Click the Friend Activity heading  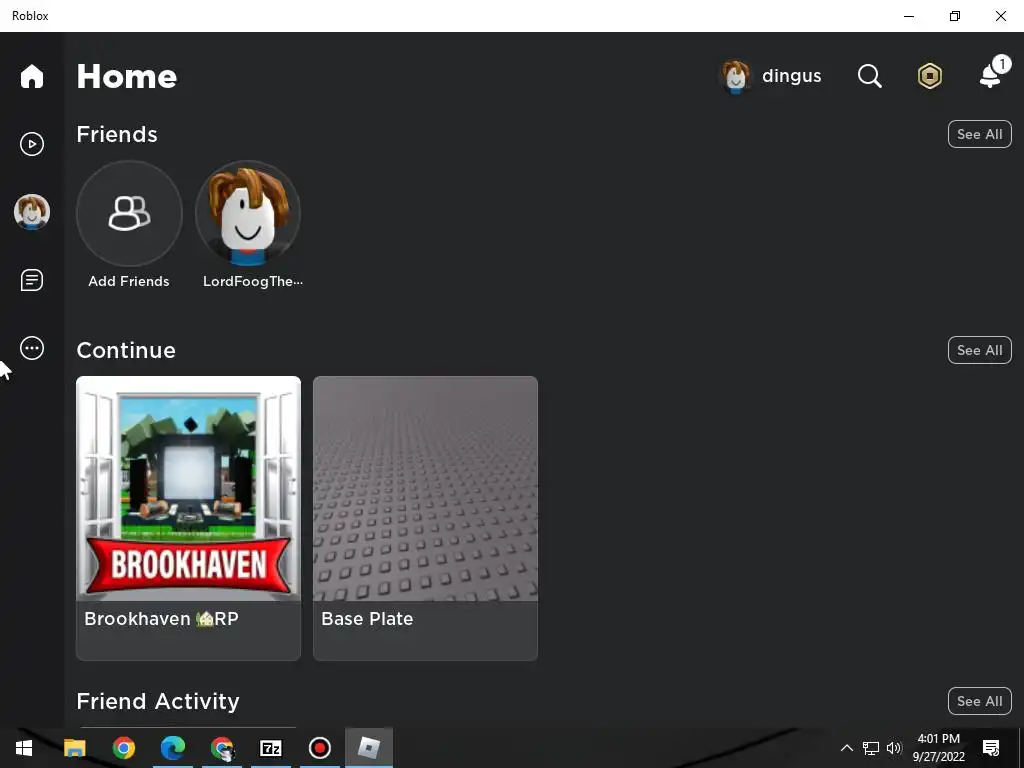pos(158,701)
